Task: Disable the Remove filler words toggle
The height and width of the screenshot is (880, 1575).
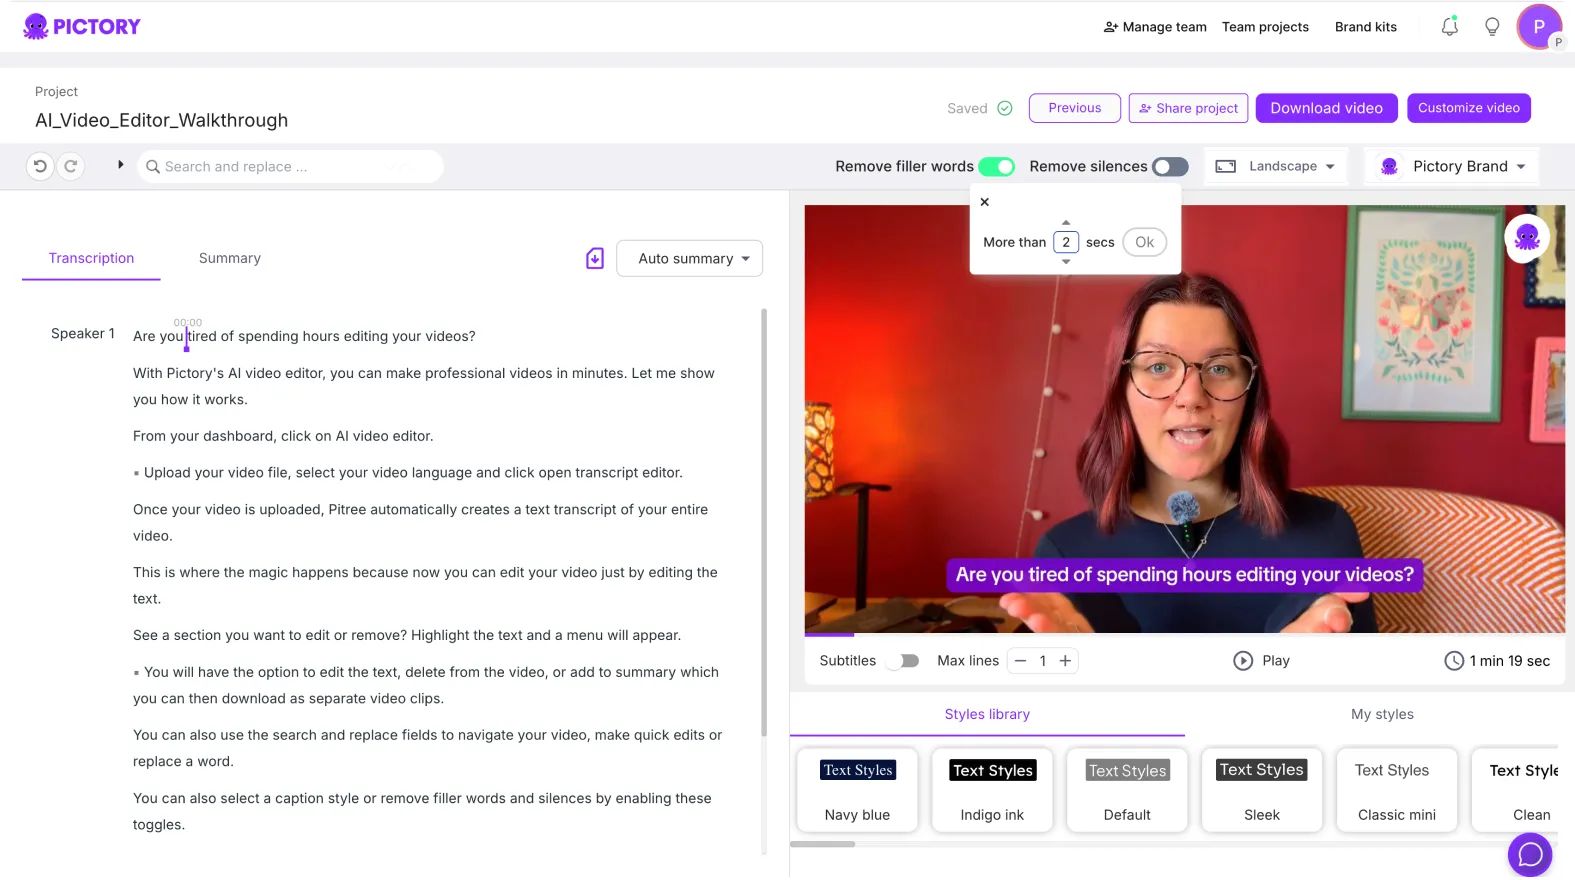Action: point(996,167)
